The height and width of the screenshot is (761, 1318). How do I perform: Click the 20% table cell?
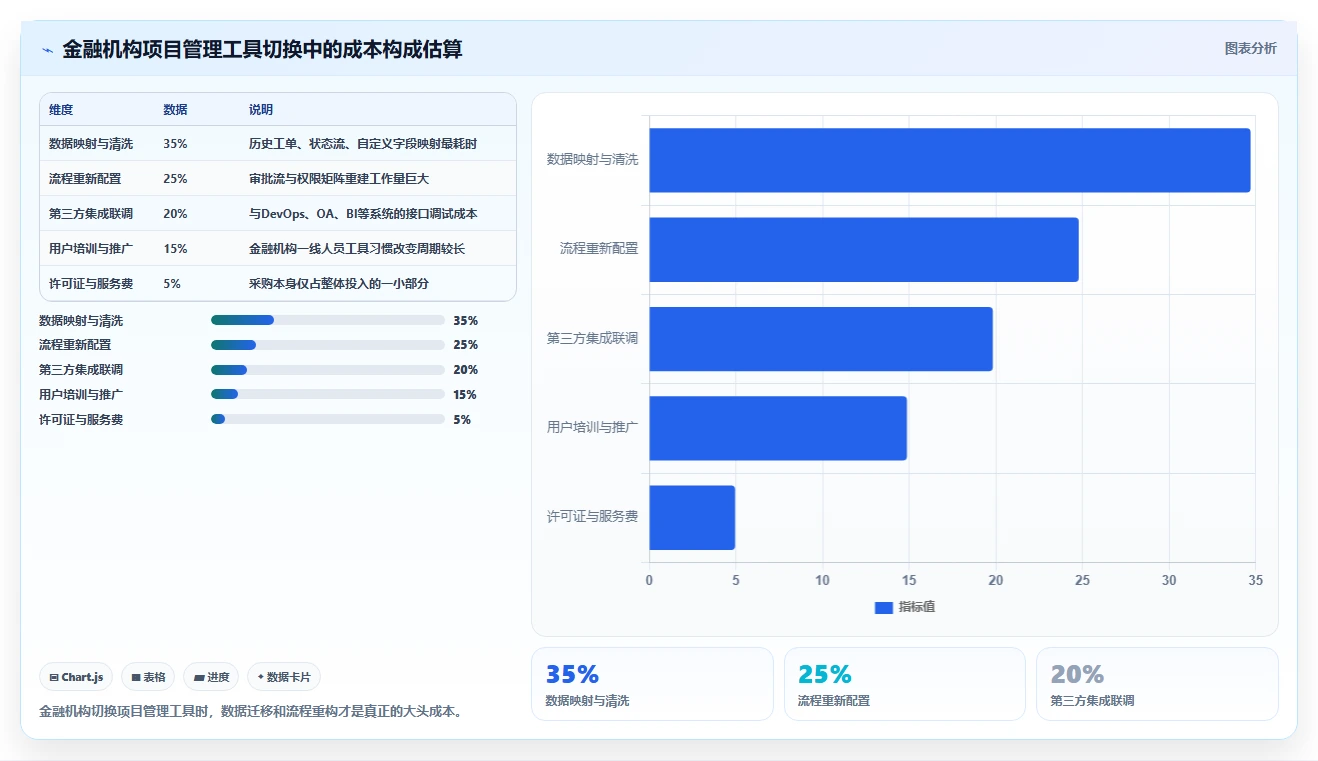pyautogui.click(x=175, y=214)
